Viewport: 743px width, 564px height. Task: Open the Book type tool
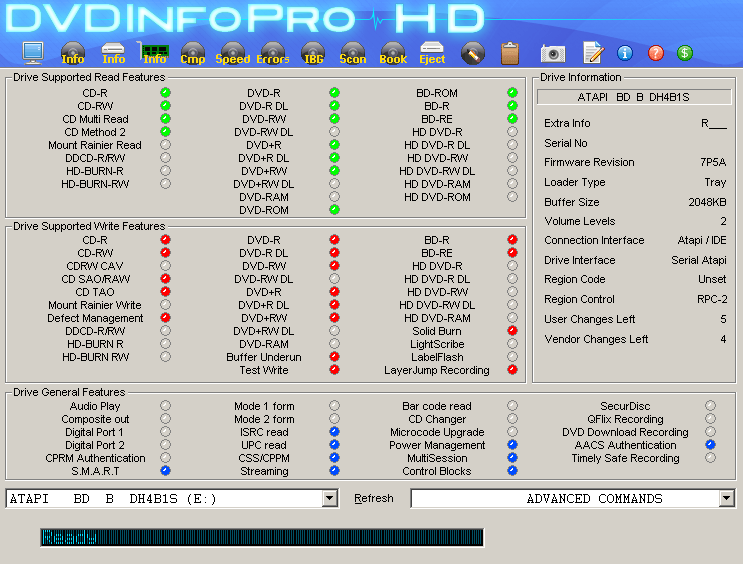tap(393, 53)
